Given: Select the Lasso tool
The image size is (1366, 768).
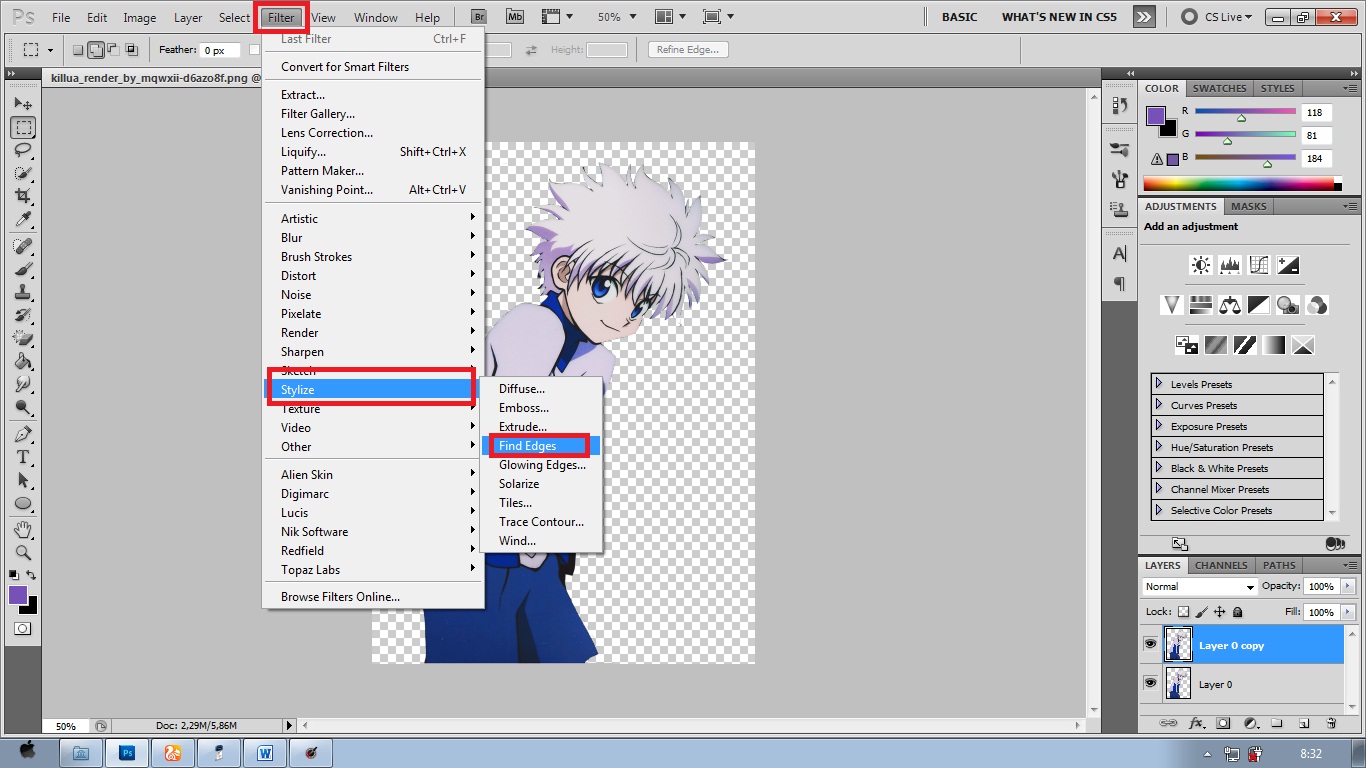Looking at the screenshot, I should coord(23,150).
